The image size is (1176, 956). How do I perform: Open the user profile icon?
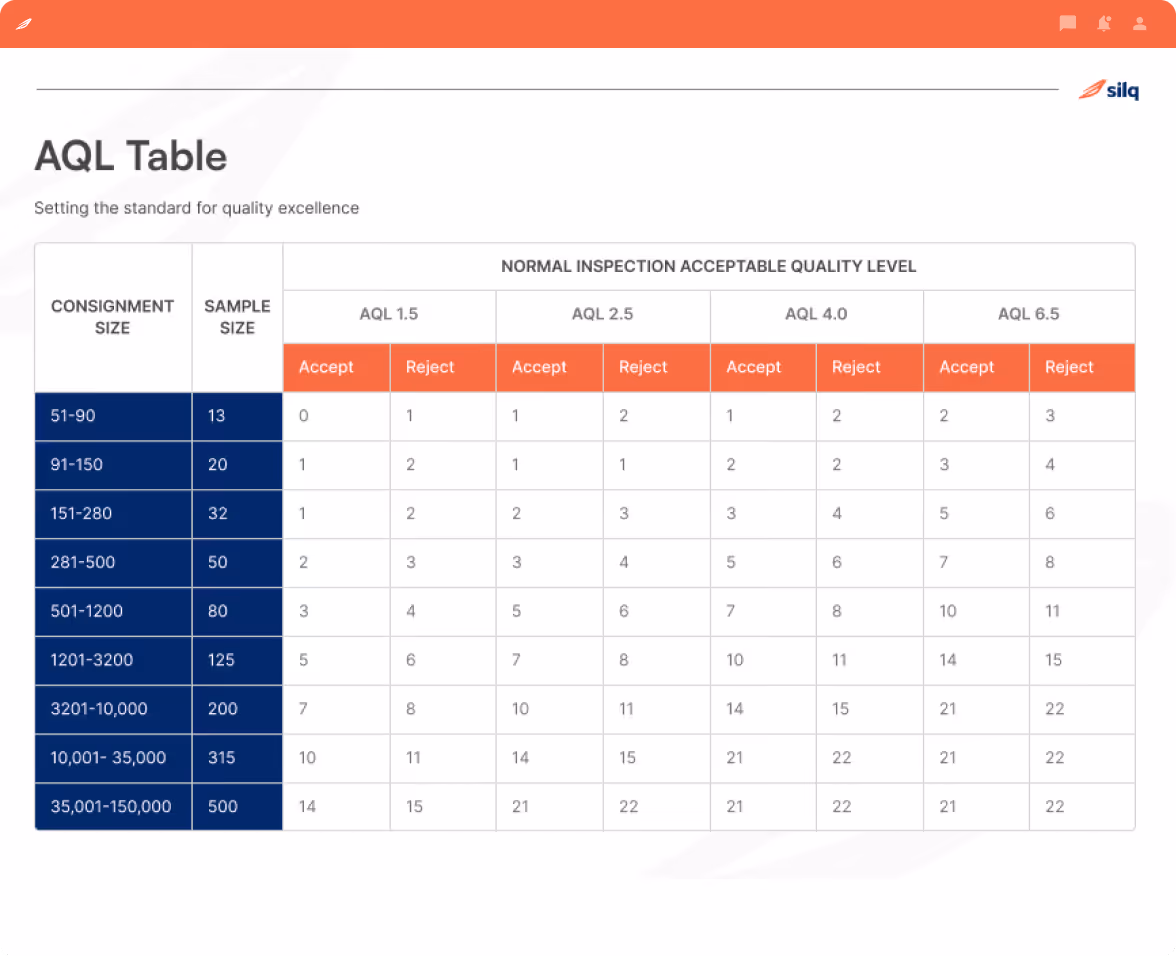point(1139,23)
